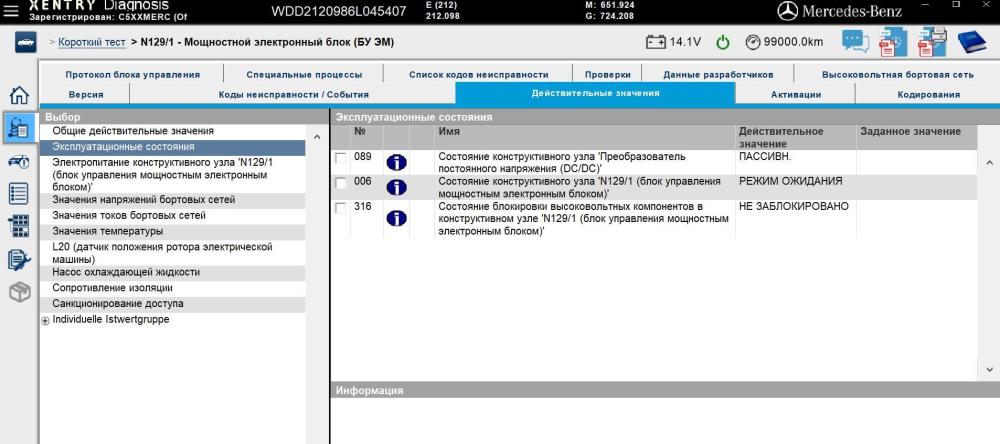Open the Кодирования tab
This screenshot has width=1000, height=444.
pos(928,94)
